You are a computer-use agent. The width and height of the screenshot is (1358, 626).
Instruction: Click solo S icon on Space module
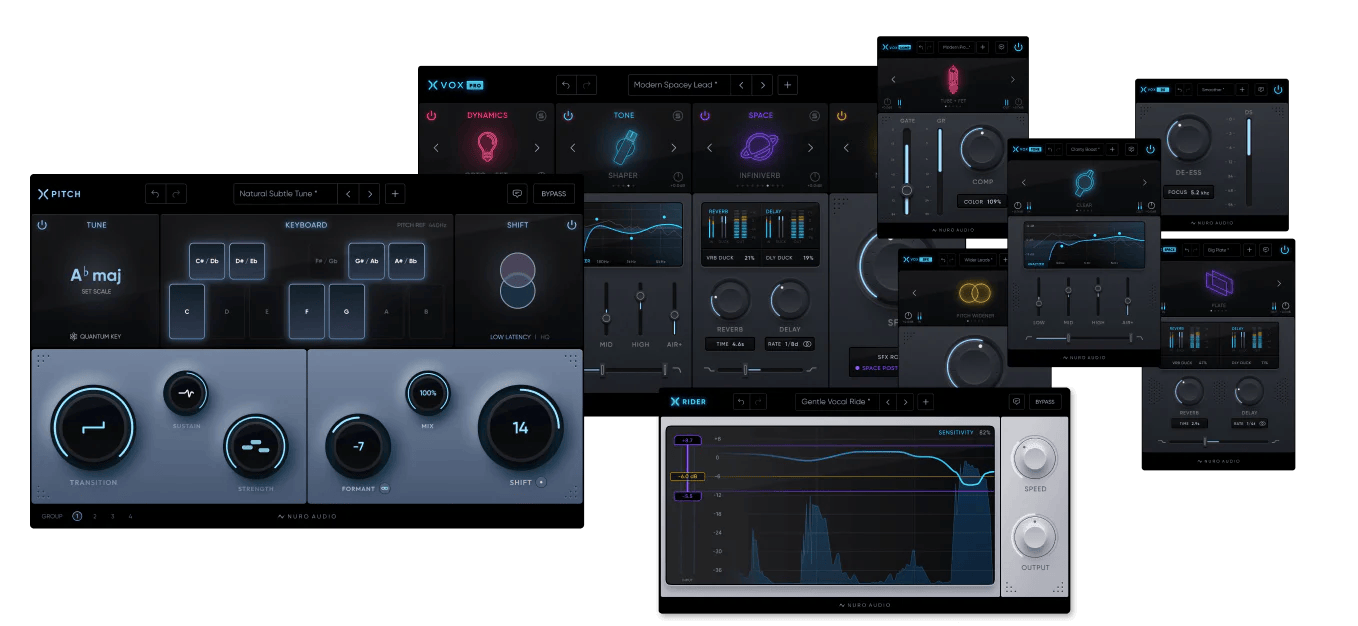point(815,116)
